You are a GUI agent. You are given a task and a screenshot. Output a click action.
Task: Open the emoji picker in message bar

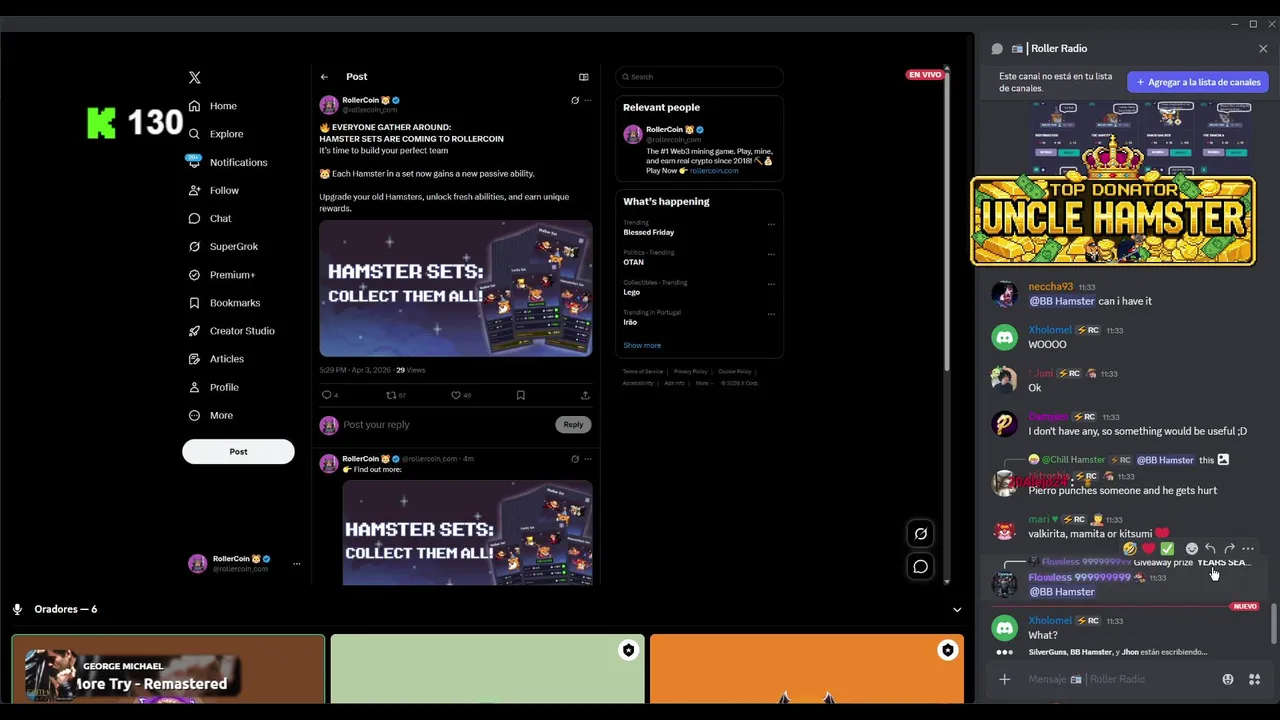(x=1228, y=680)
